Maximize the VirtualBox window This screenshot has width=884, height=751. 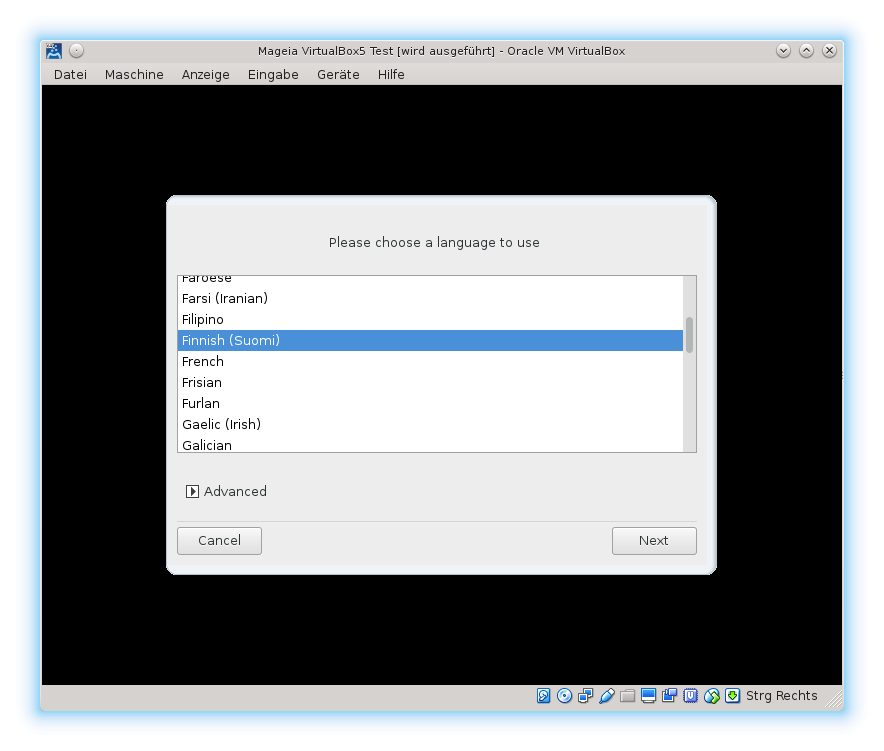[x=806, y=51]
